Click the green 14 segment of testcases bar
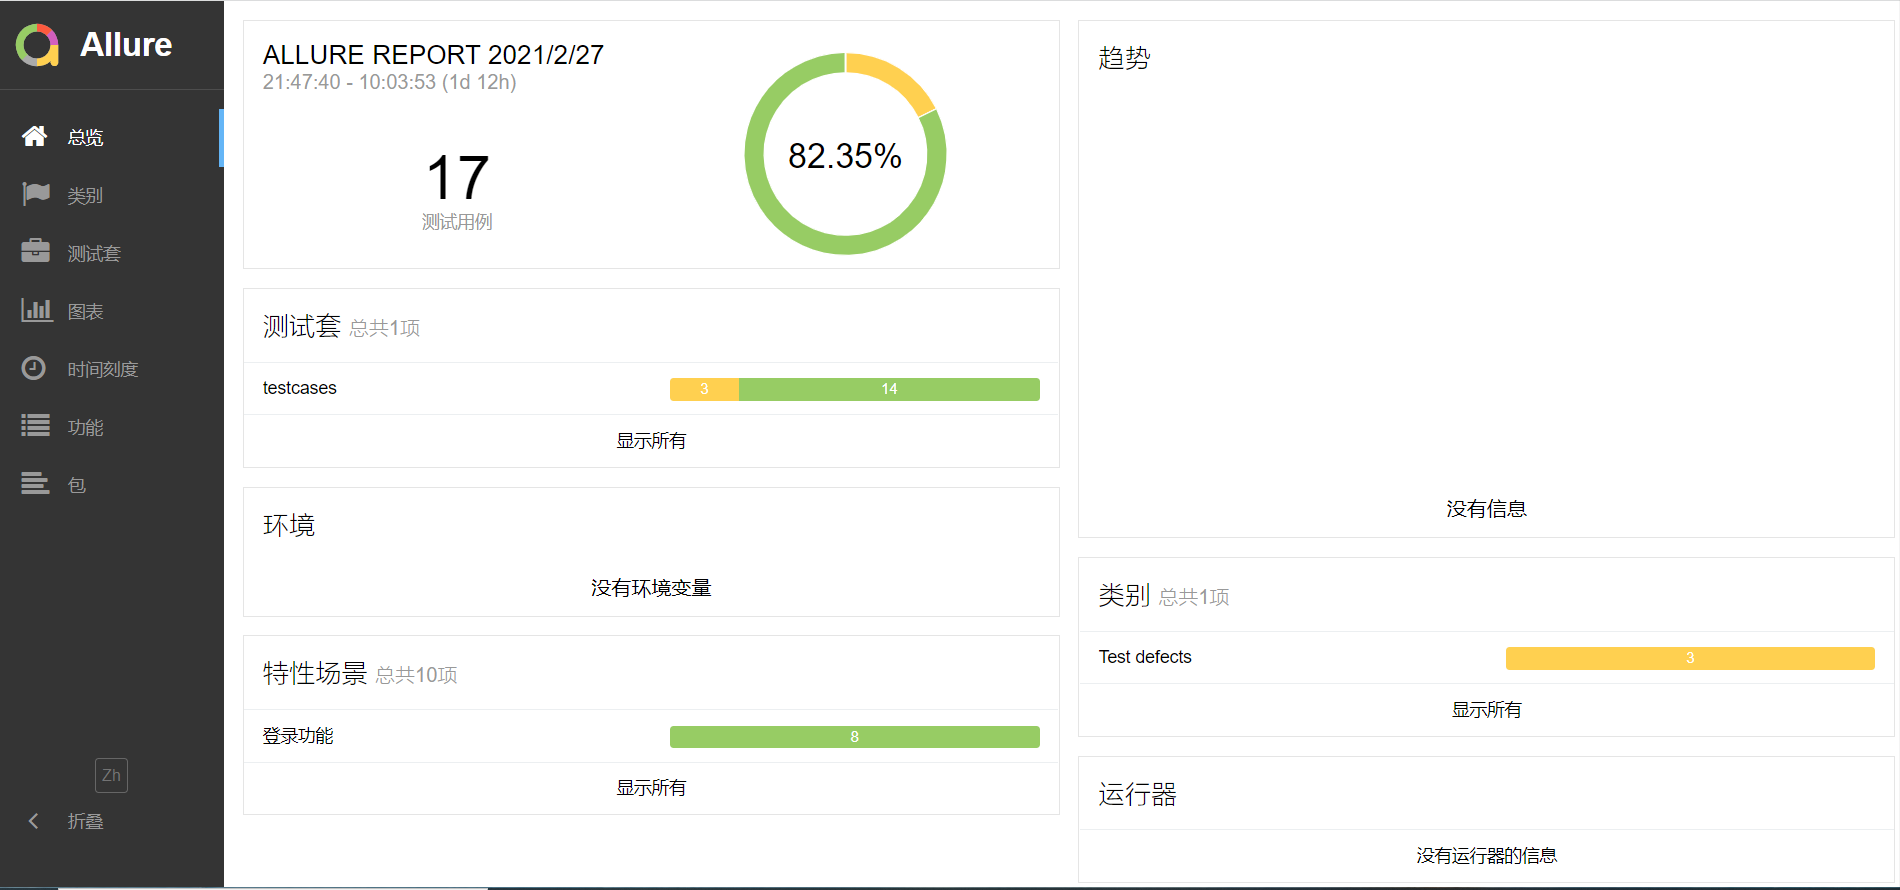The height and width of the screenshot is (890, 1900). (889, 389)
